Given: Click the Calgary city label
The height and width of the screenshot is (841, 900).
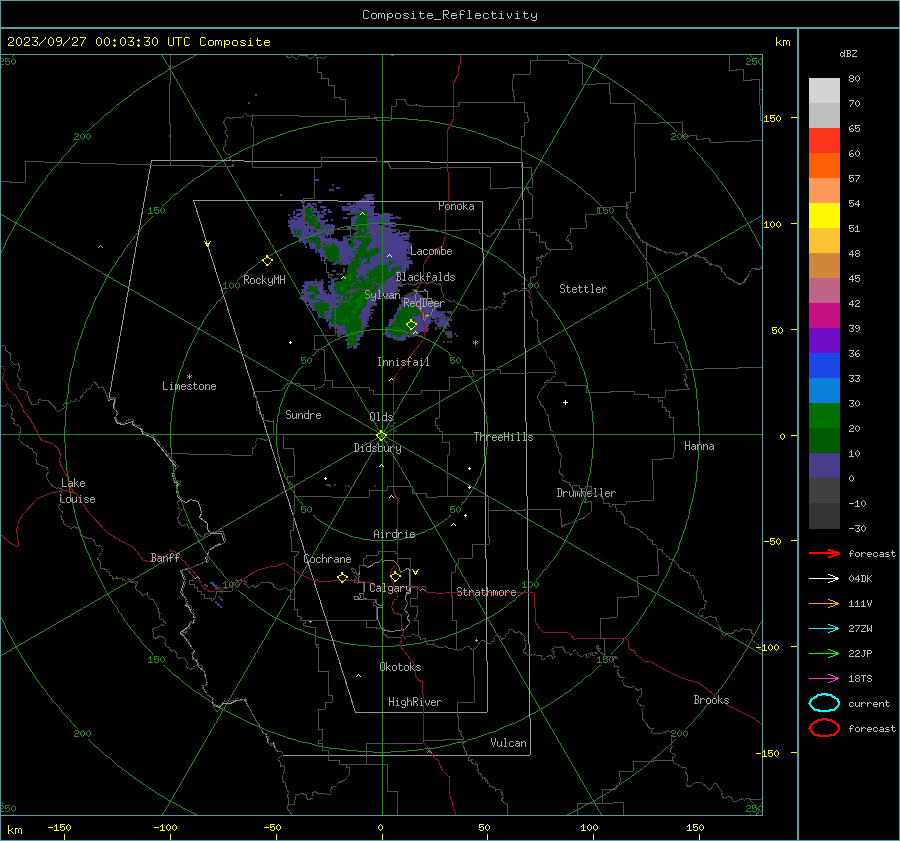Looking at the screenshot, I should pos(390,588).
